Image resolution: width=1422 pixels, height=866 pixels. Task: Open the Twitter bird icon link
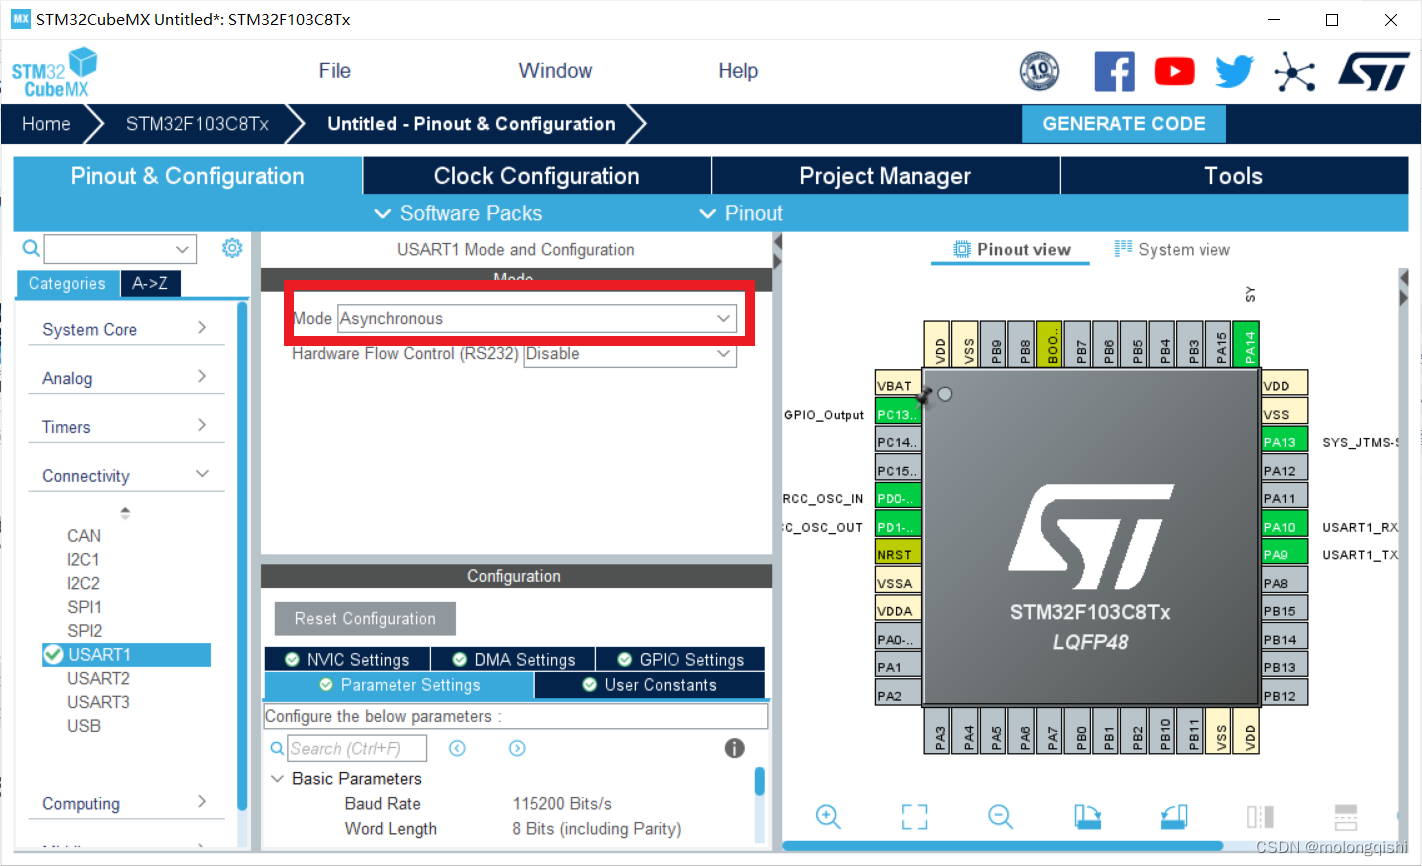tap(1234, 72)
